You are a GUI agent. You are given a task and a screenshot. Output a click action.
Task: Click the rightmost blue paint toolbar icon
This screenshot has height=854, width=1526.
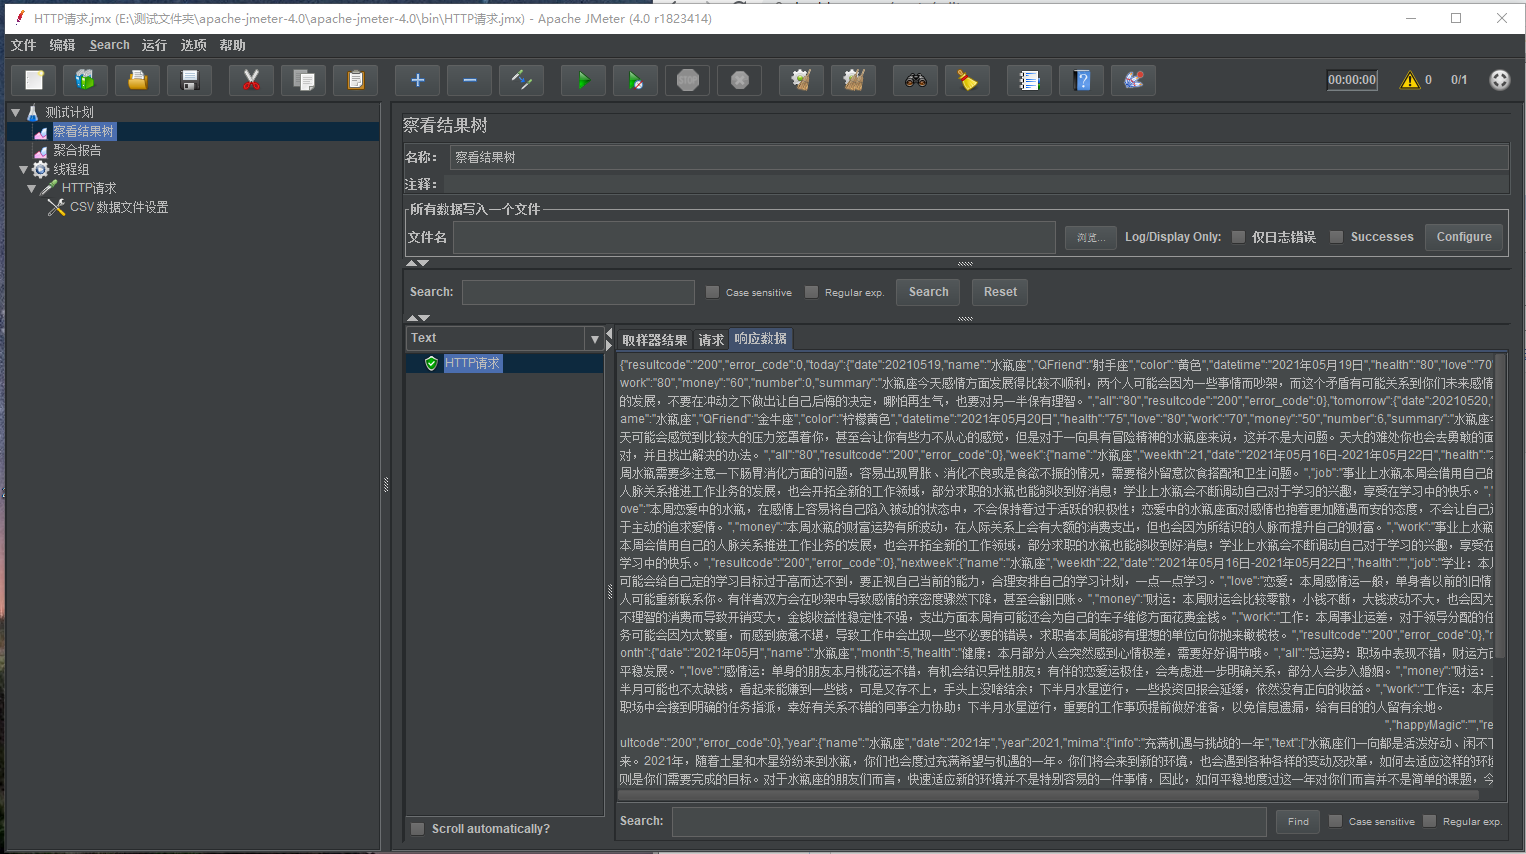[1134, 80]
